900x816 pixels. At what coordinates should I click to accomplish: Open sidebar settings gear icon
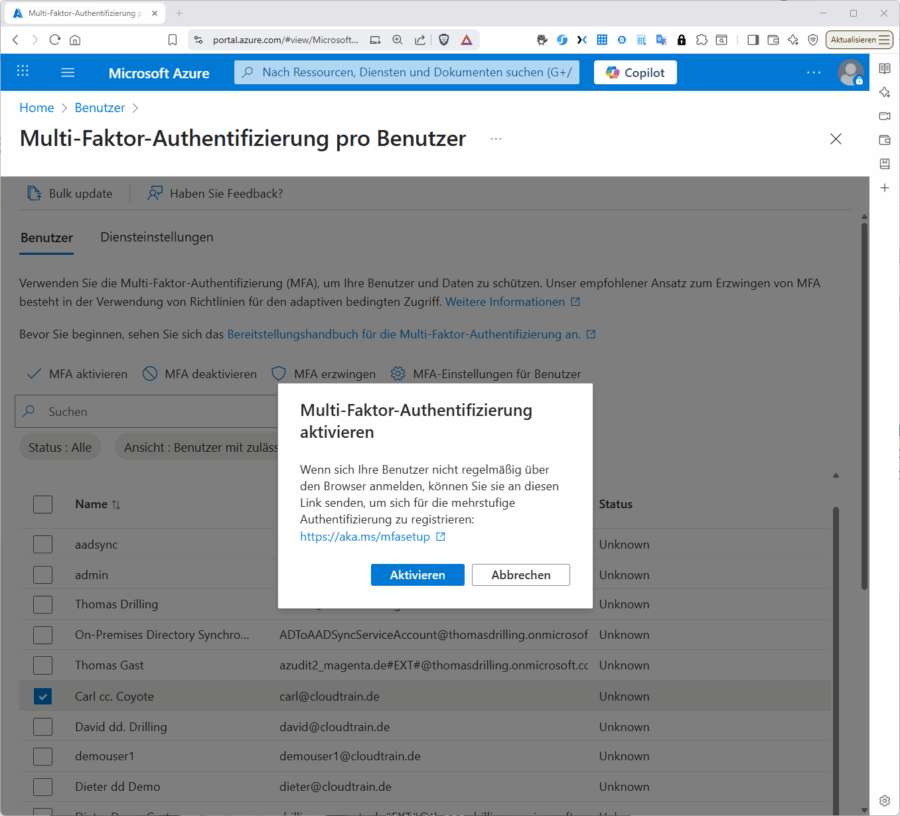pos(885,801)
